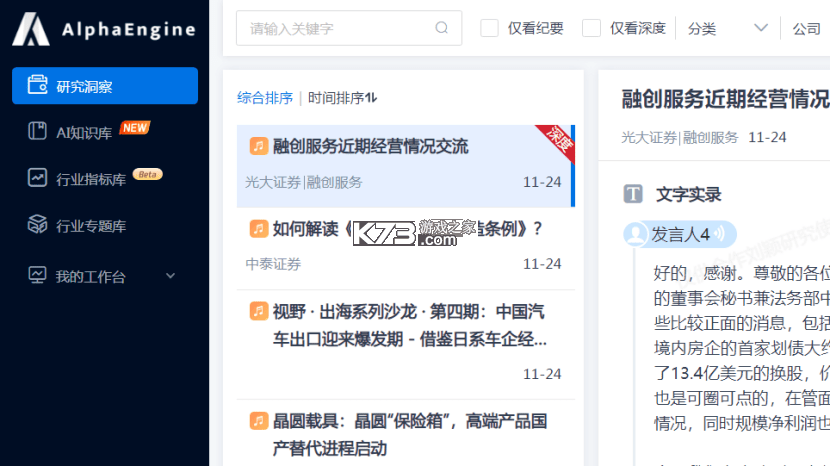Click 深度 ribbon on 融创服务 item
This screenshot has width=830, height=466.
[x=558, y=141]
